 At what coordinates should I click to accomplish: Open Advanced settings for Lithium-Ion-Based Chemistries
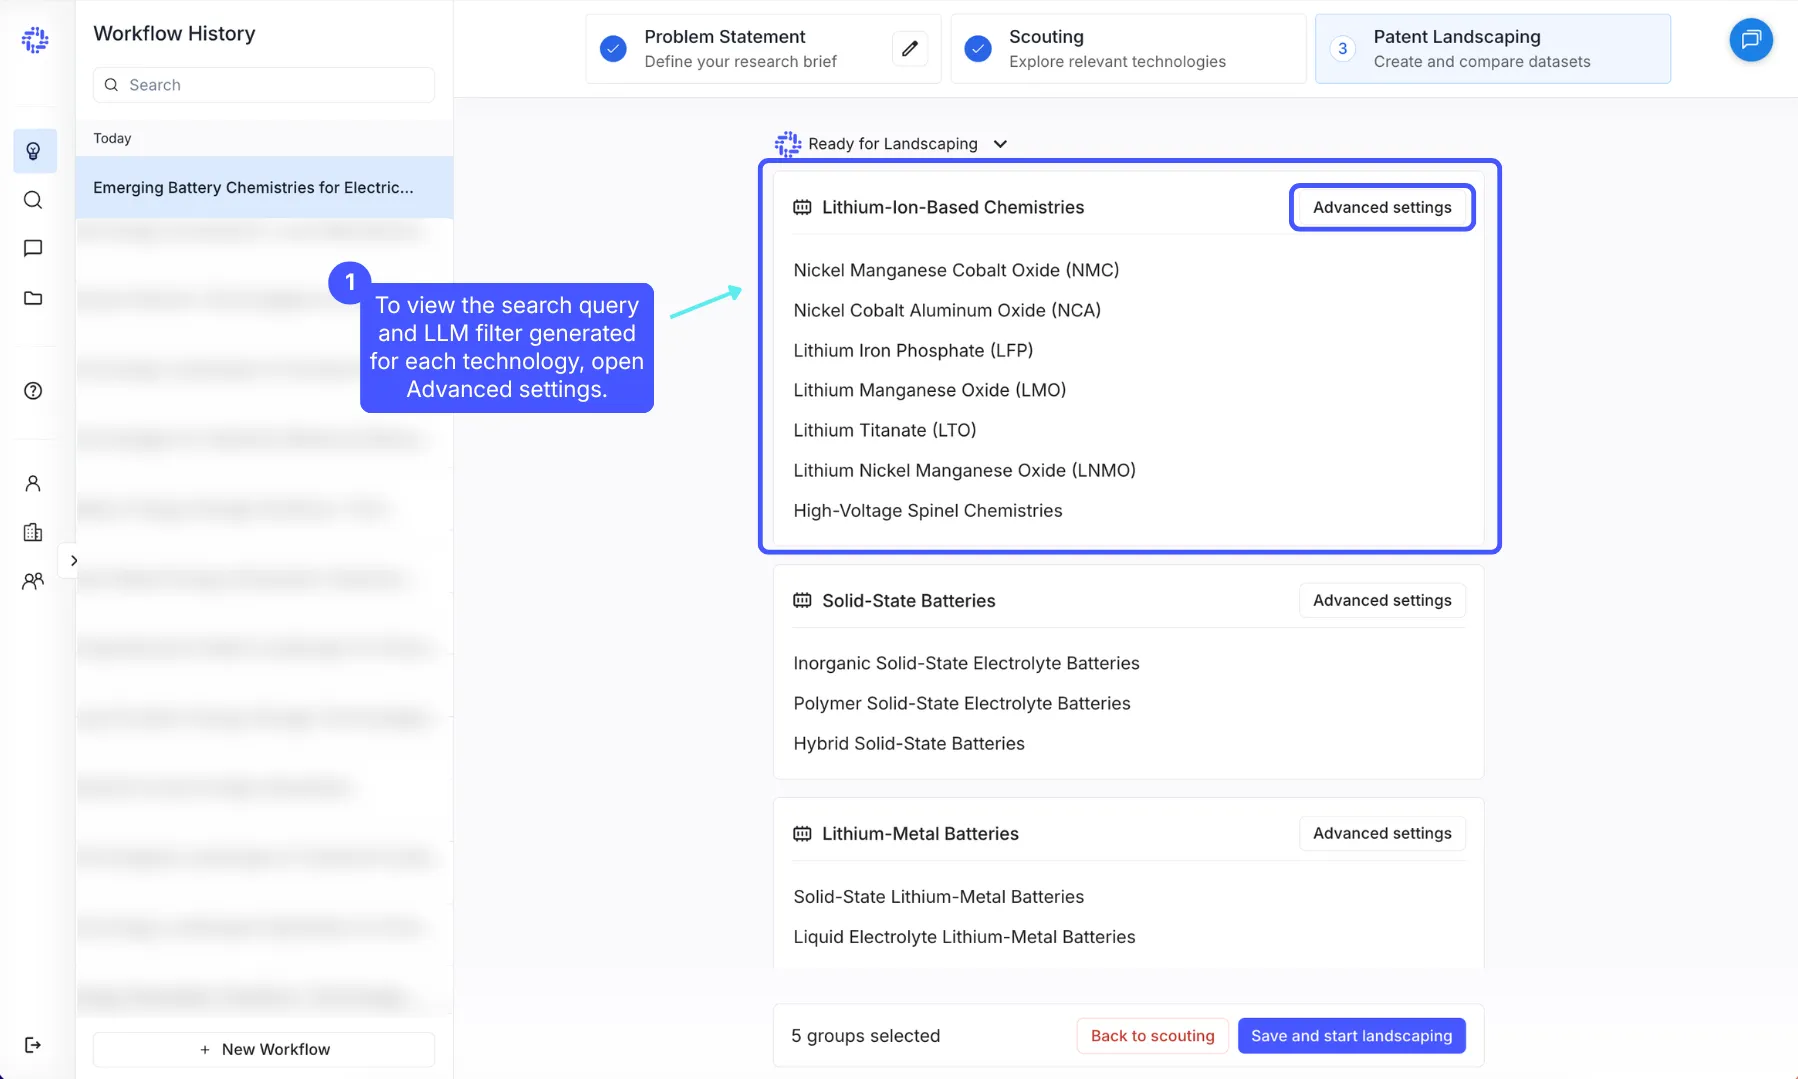pyautogui.click(x=1382, y=207)
